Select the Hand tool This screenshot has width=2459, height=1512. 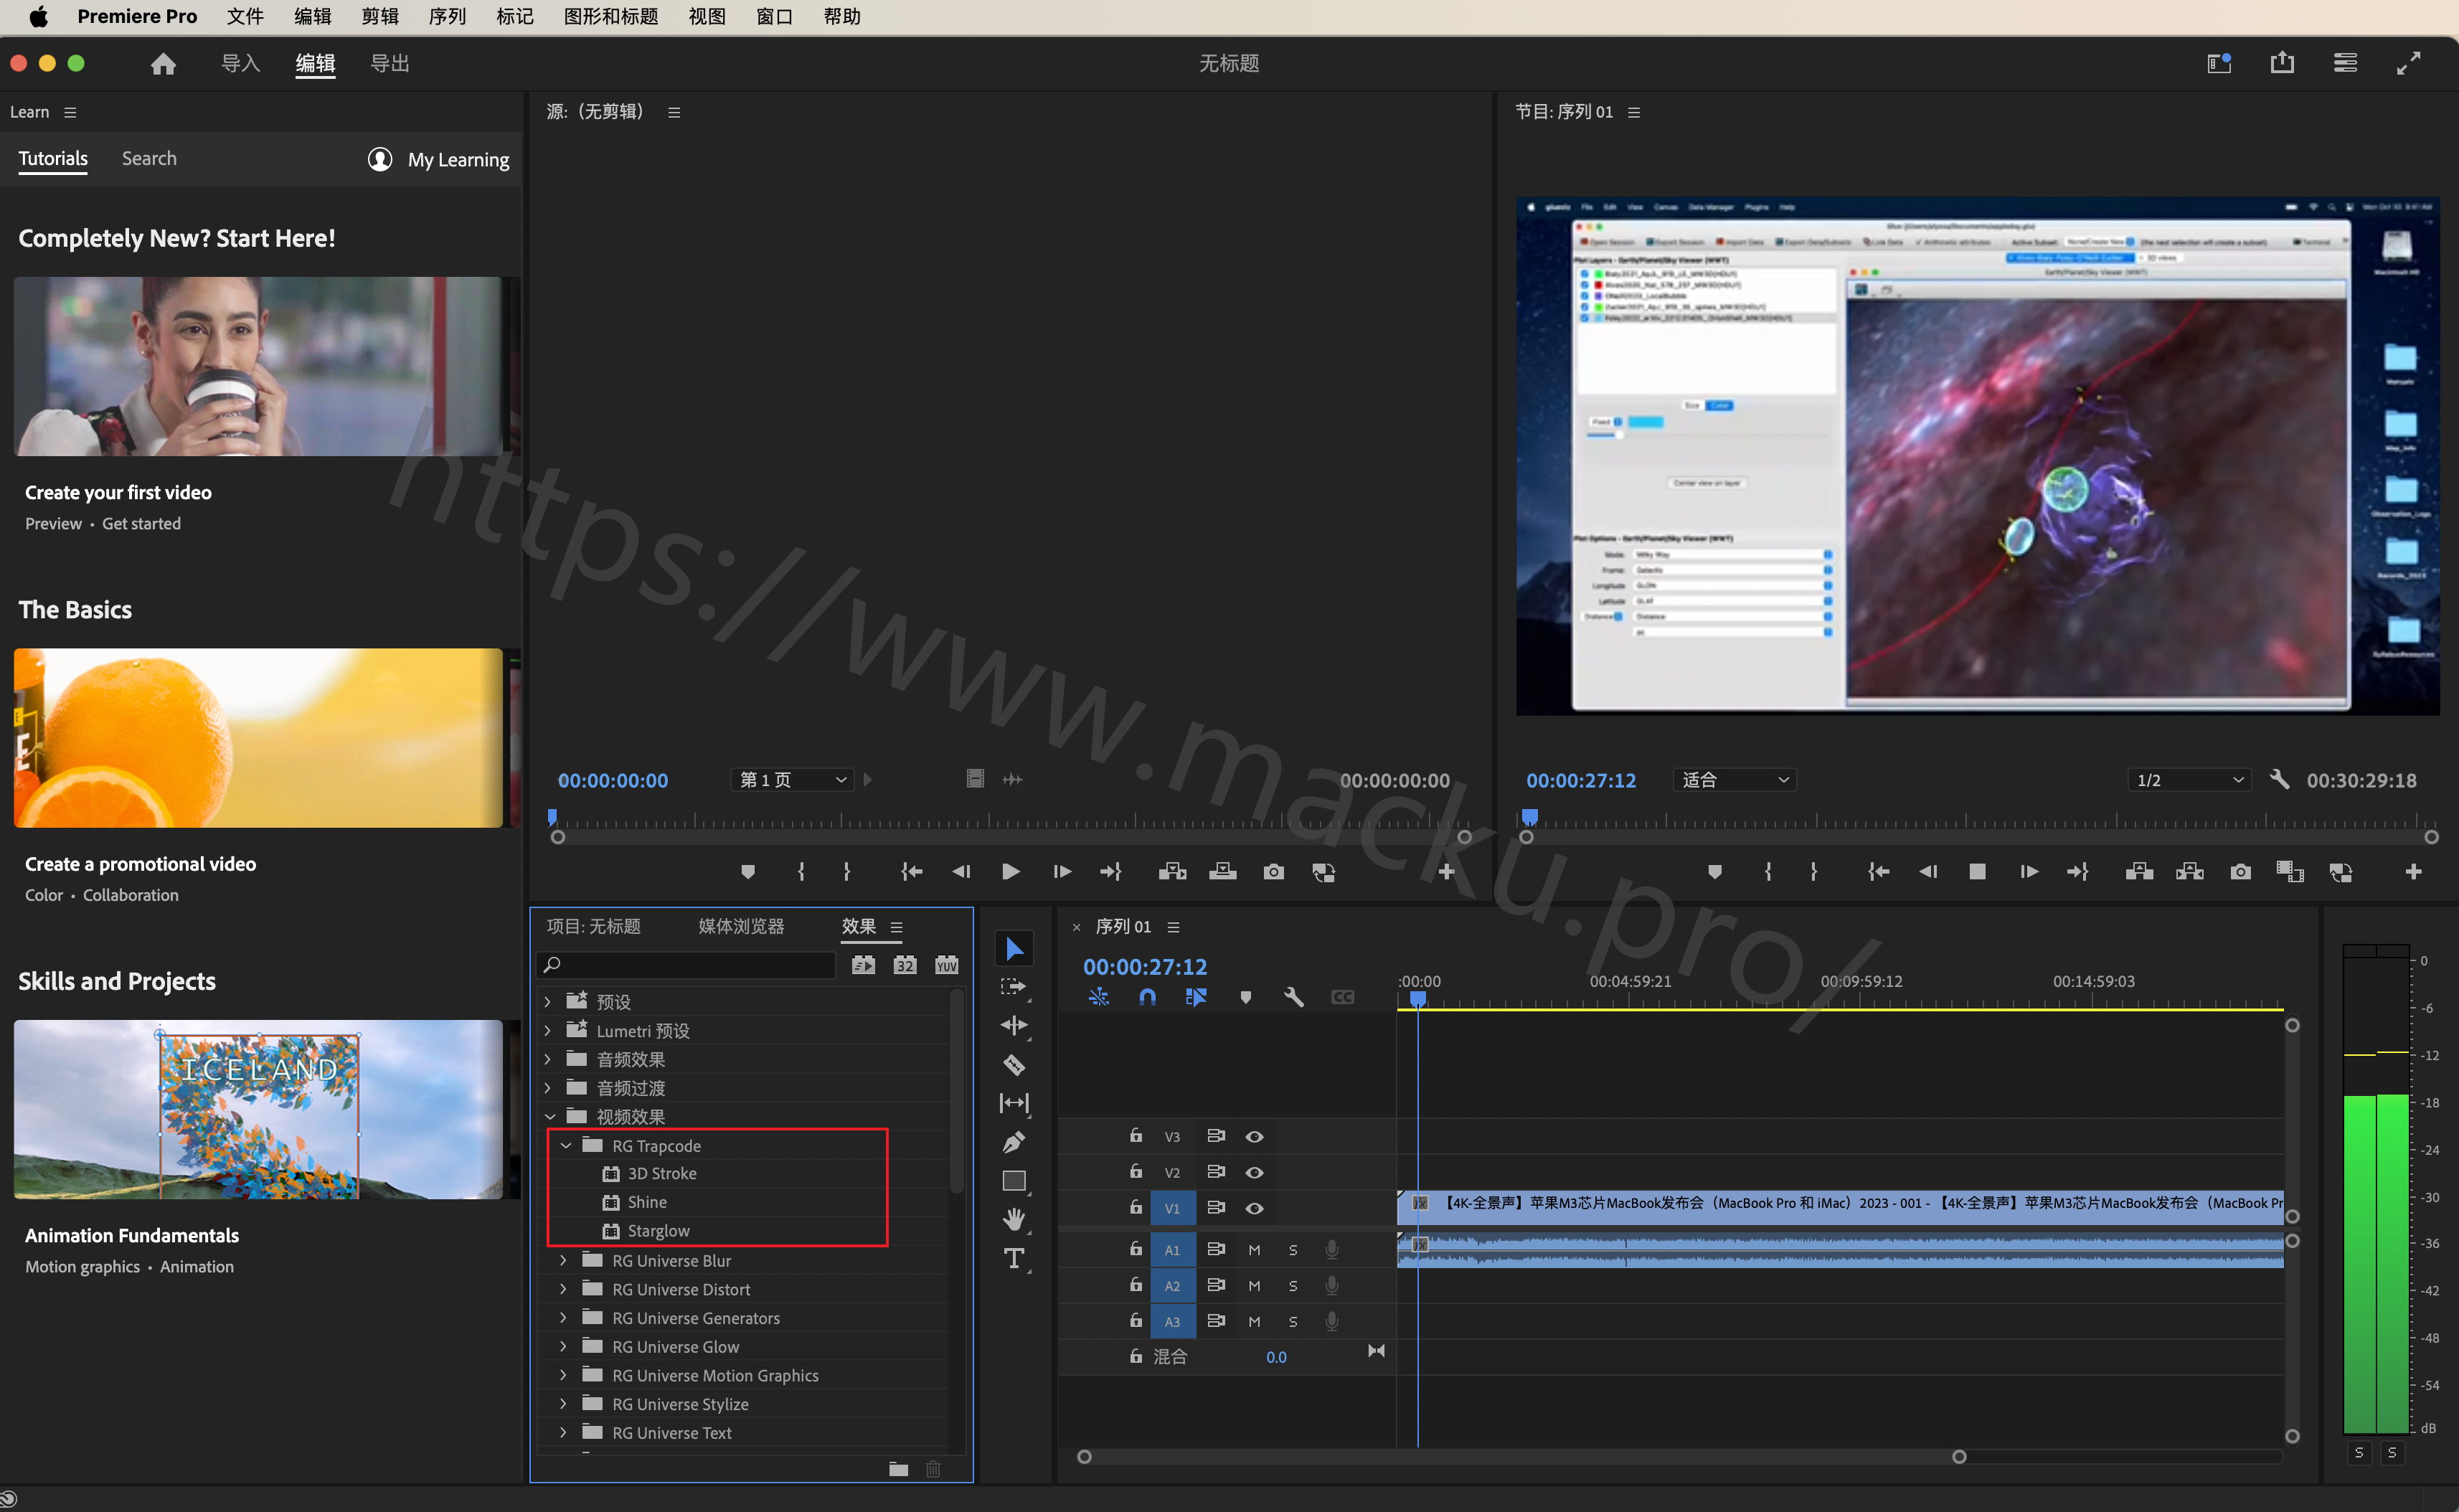tap(1014, 1220)
